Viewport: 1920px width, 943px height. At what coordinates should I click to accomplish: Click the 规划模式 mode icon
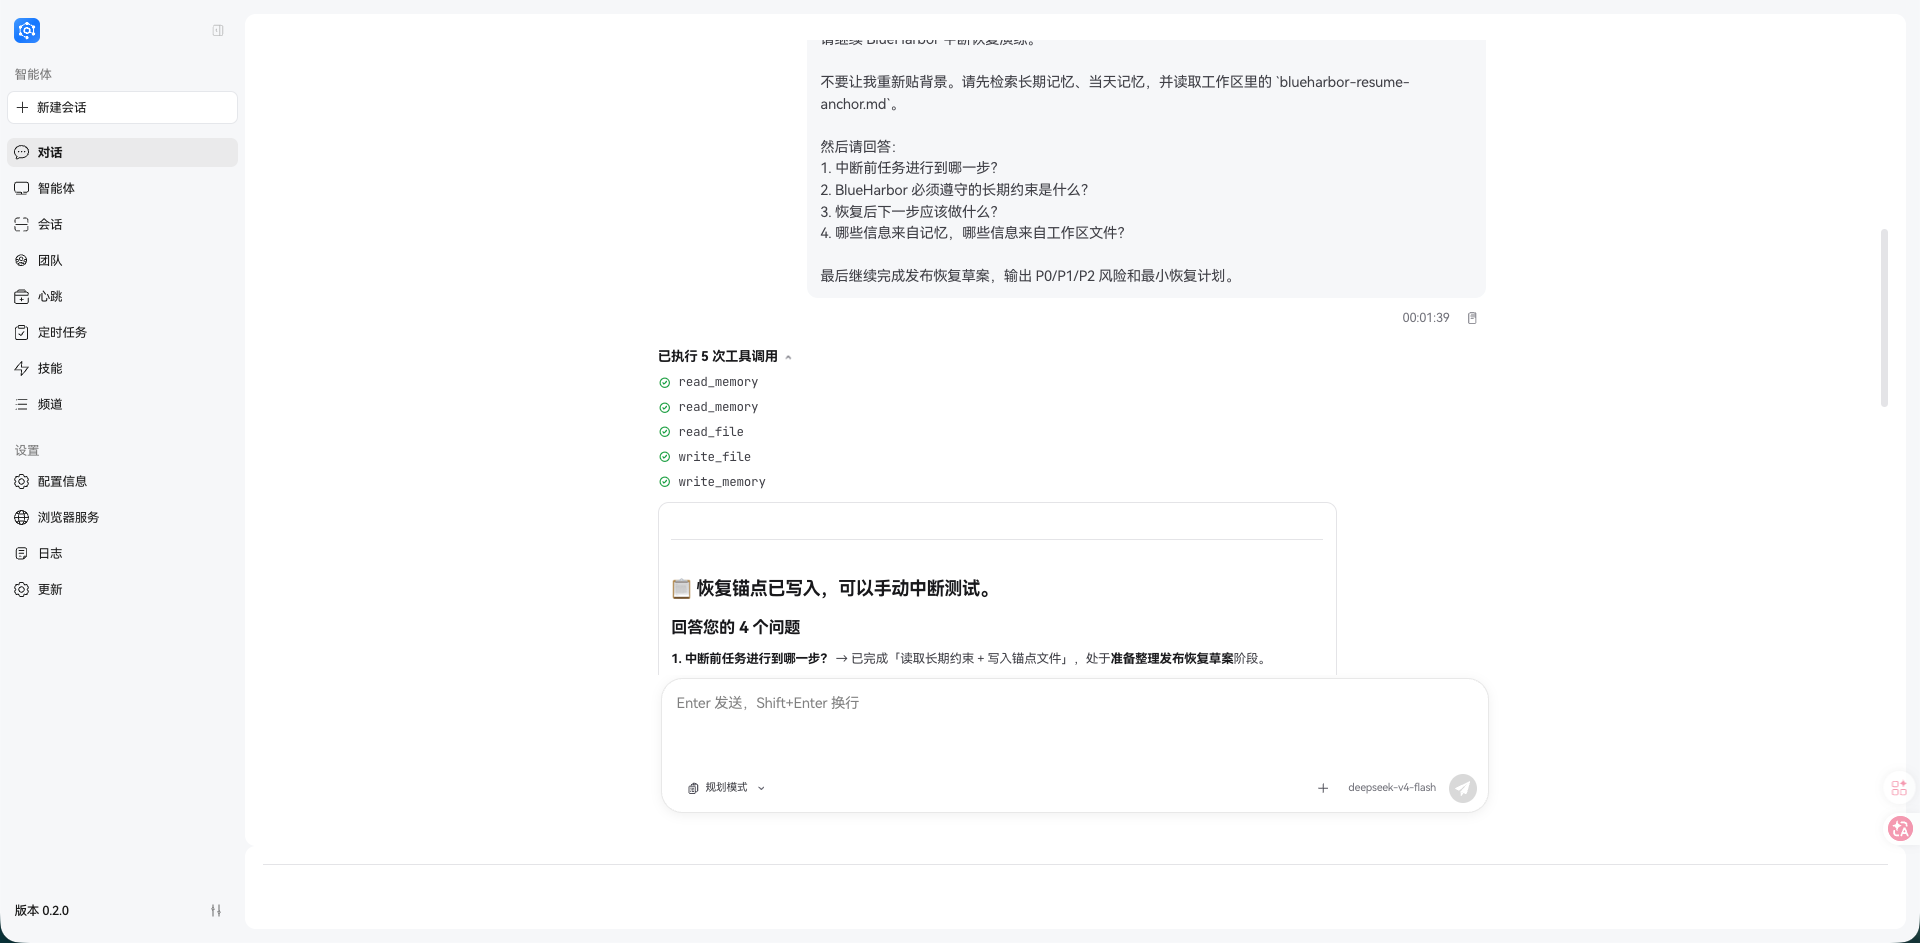click(693, 788)
